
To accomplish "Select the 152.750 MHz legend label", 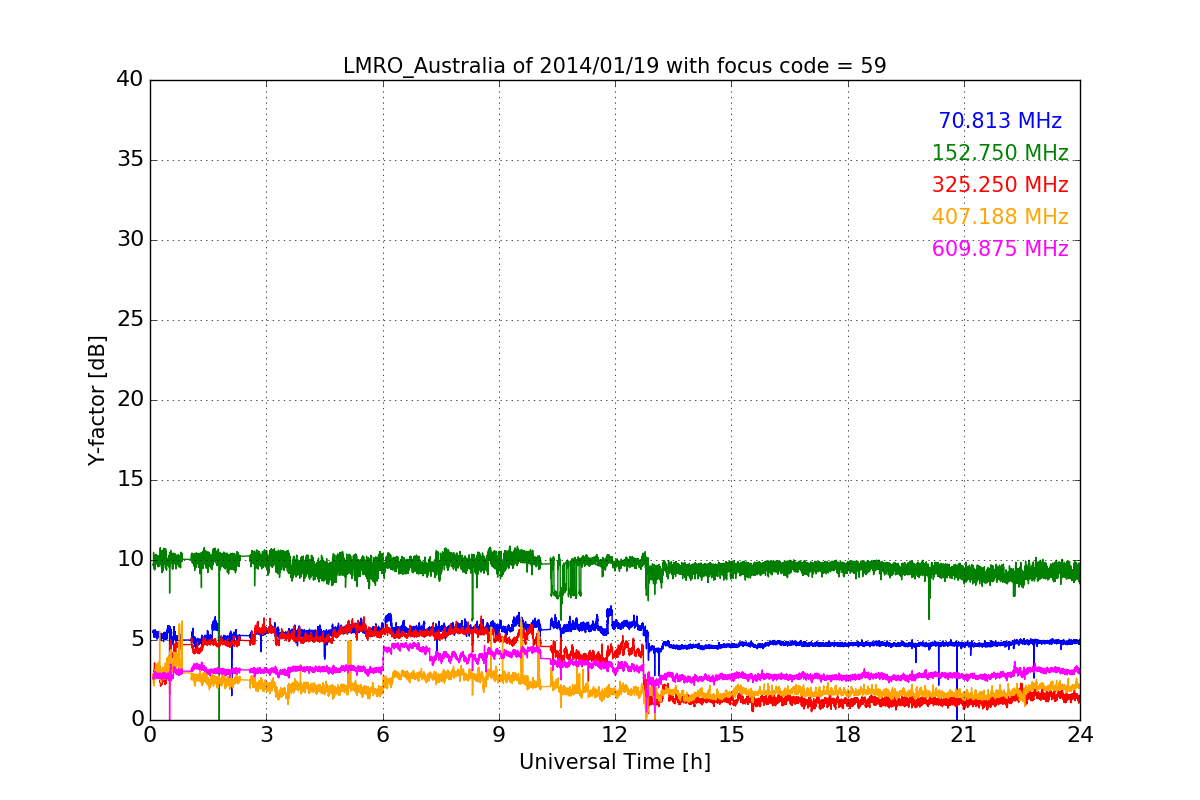I will click(x=1000, y=153).
